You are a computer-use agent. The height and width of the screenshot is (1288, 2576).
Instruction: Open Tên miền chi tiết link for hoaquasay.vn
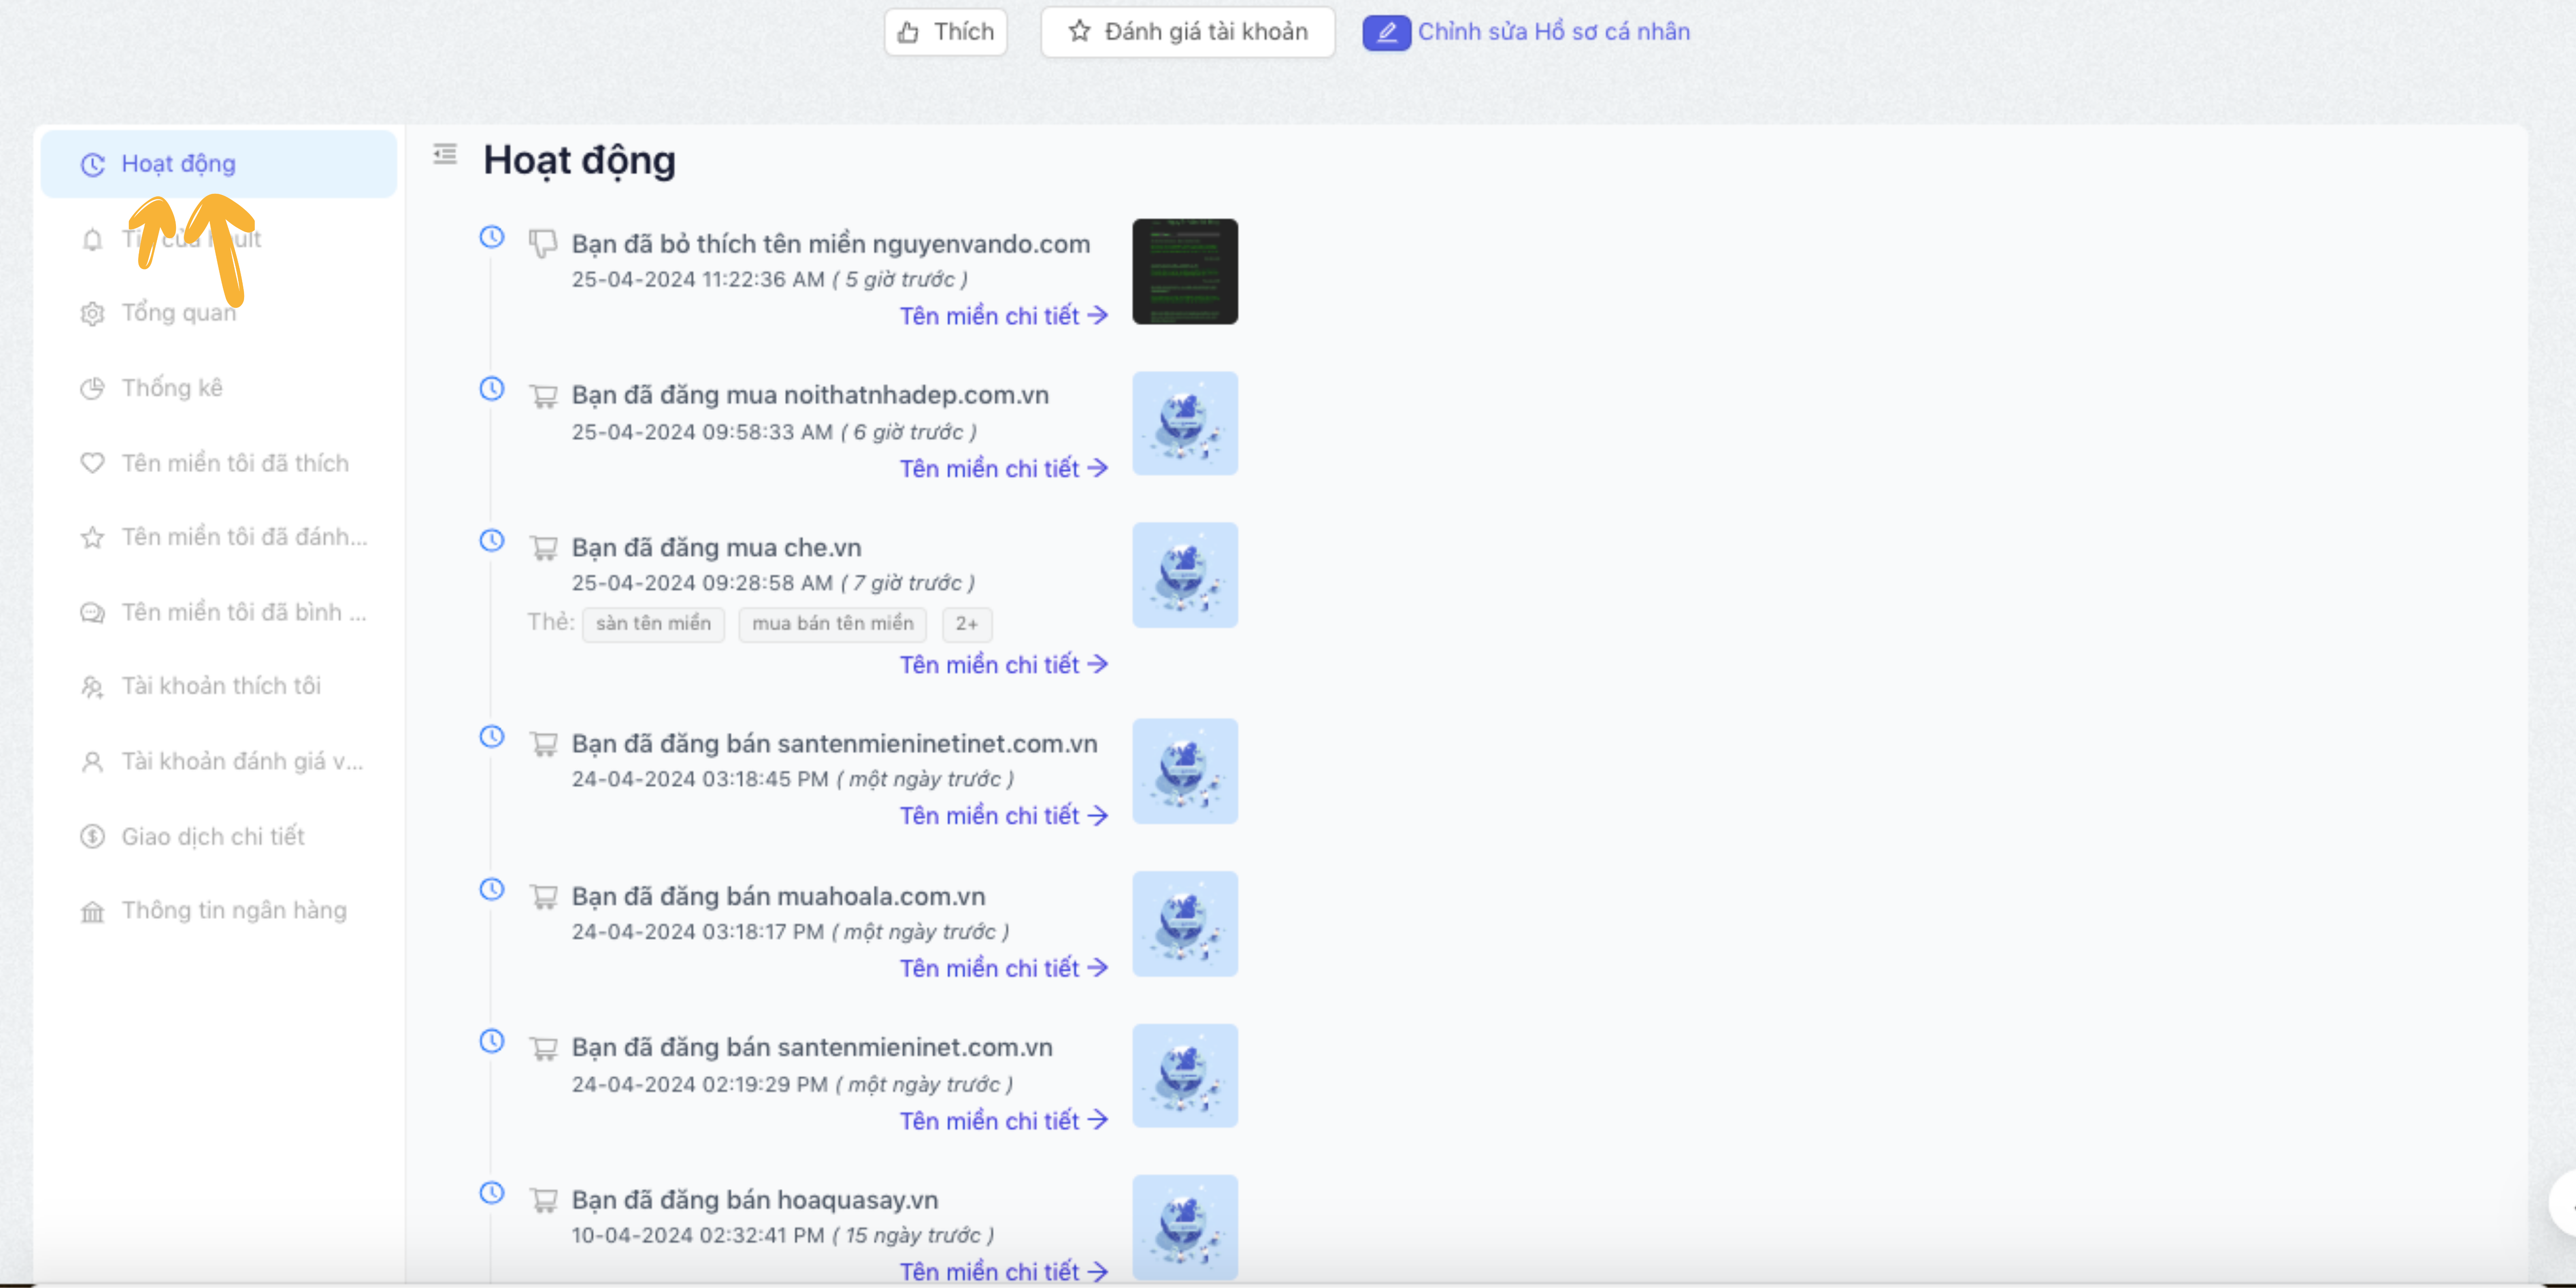(1004, 1272)
